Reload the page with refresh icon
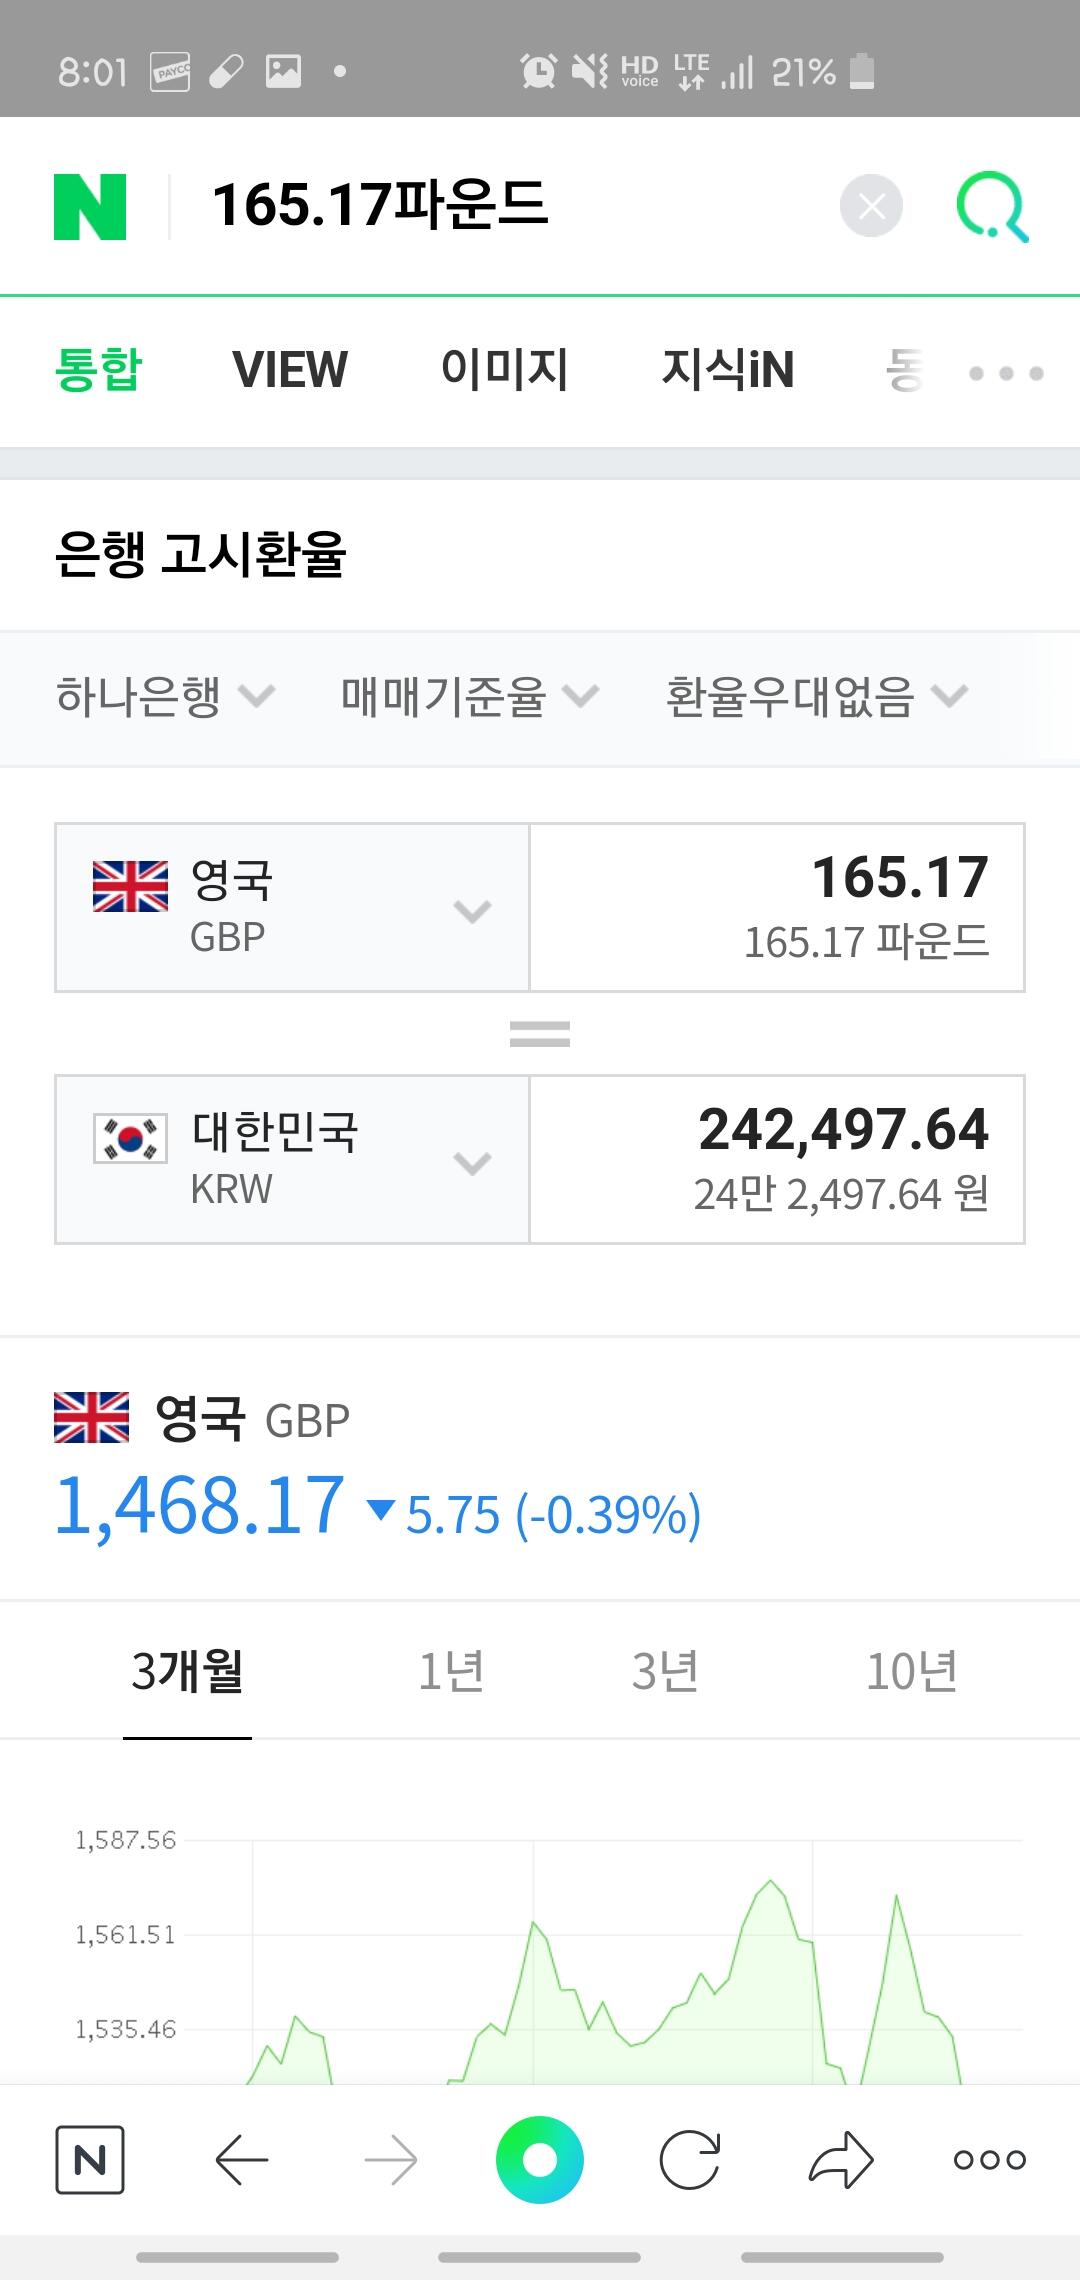Screen dimensions: 1080x2280 coord(690,2161)
